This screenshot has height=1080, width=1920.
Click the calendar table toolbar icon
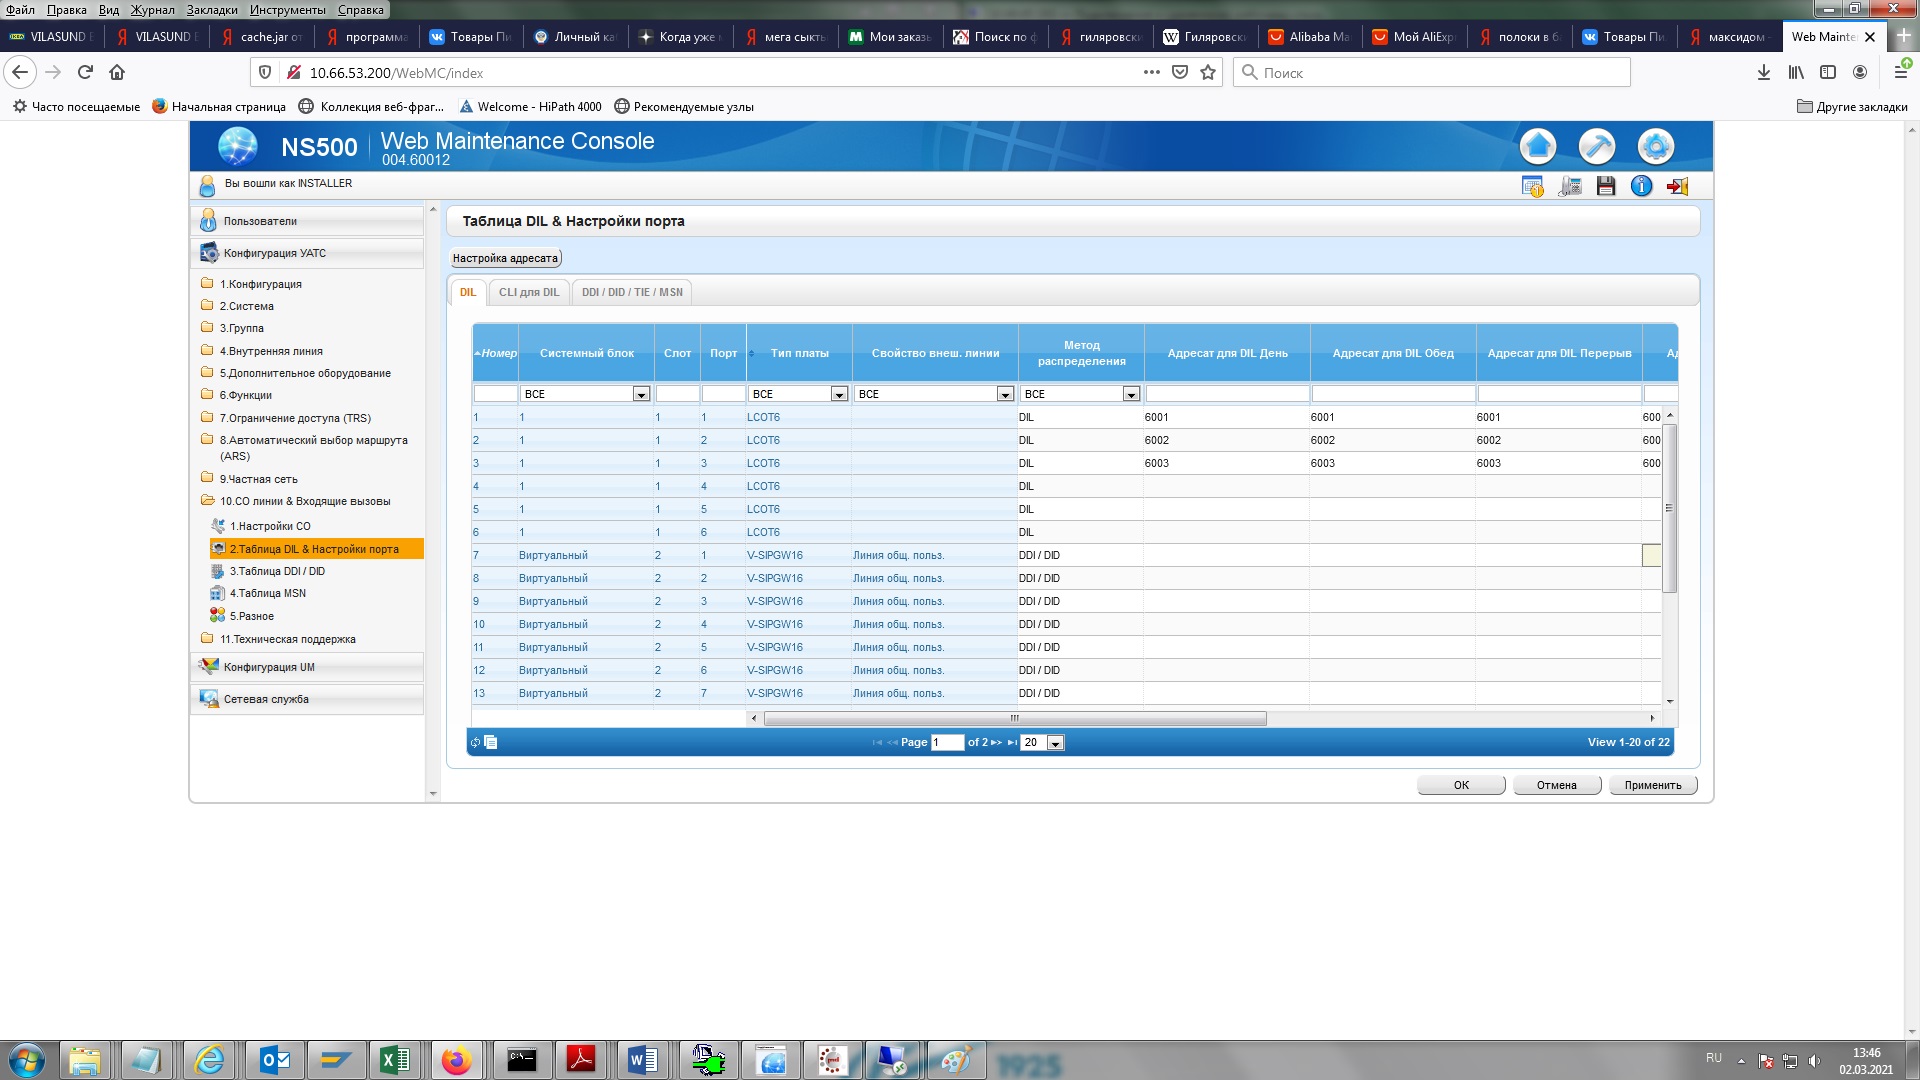tap(1532, 186)
